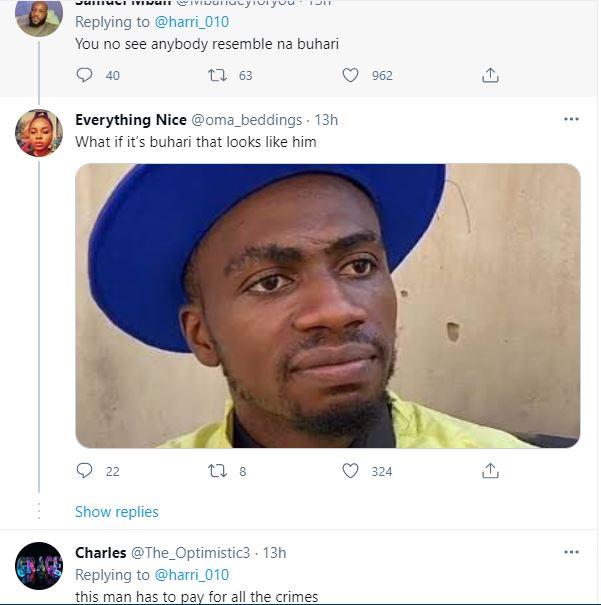Open @harri_010 mention in Charles's reply

[x=192, y=575]
